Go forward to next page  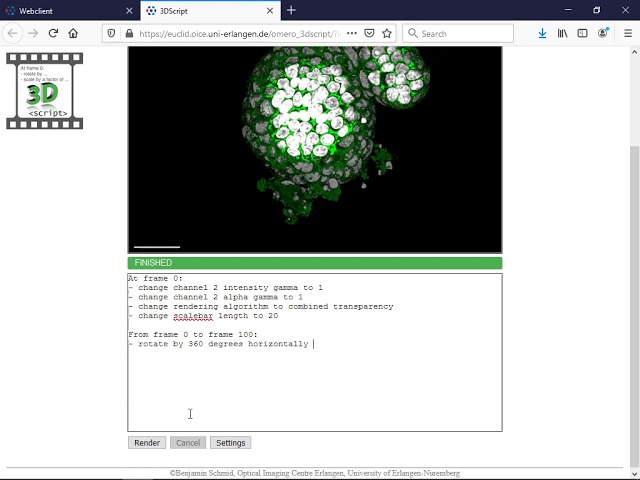click(x=33, y=33)
